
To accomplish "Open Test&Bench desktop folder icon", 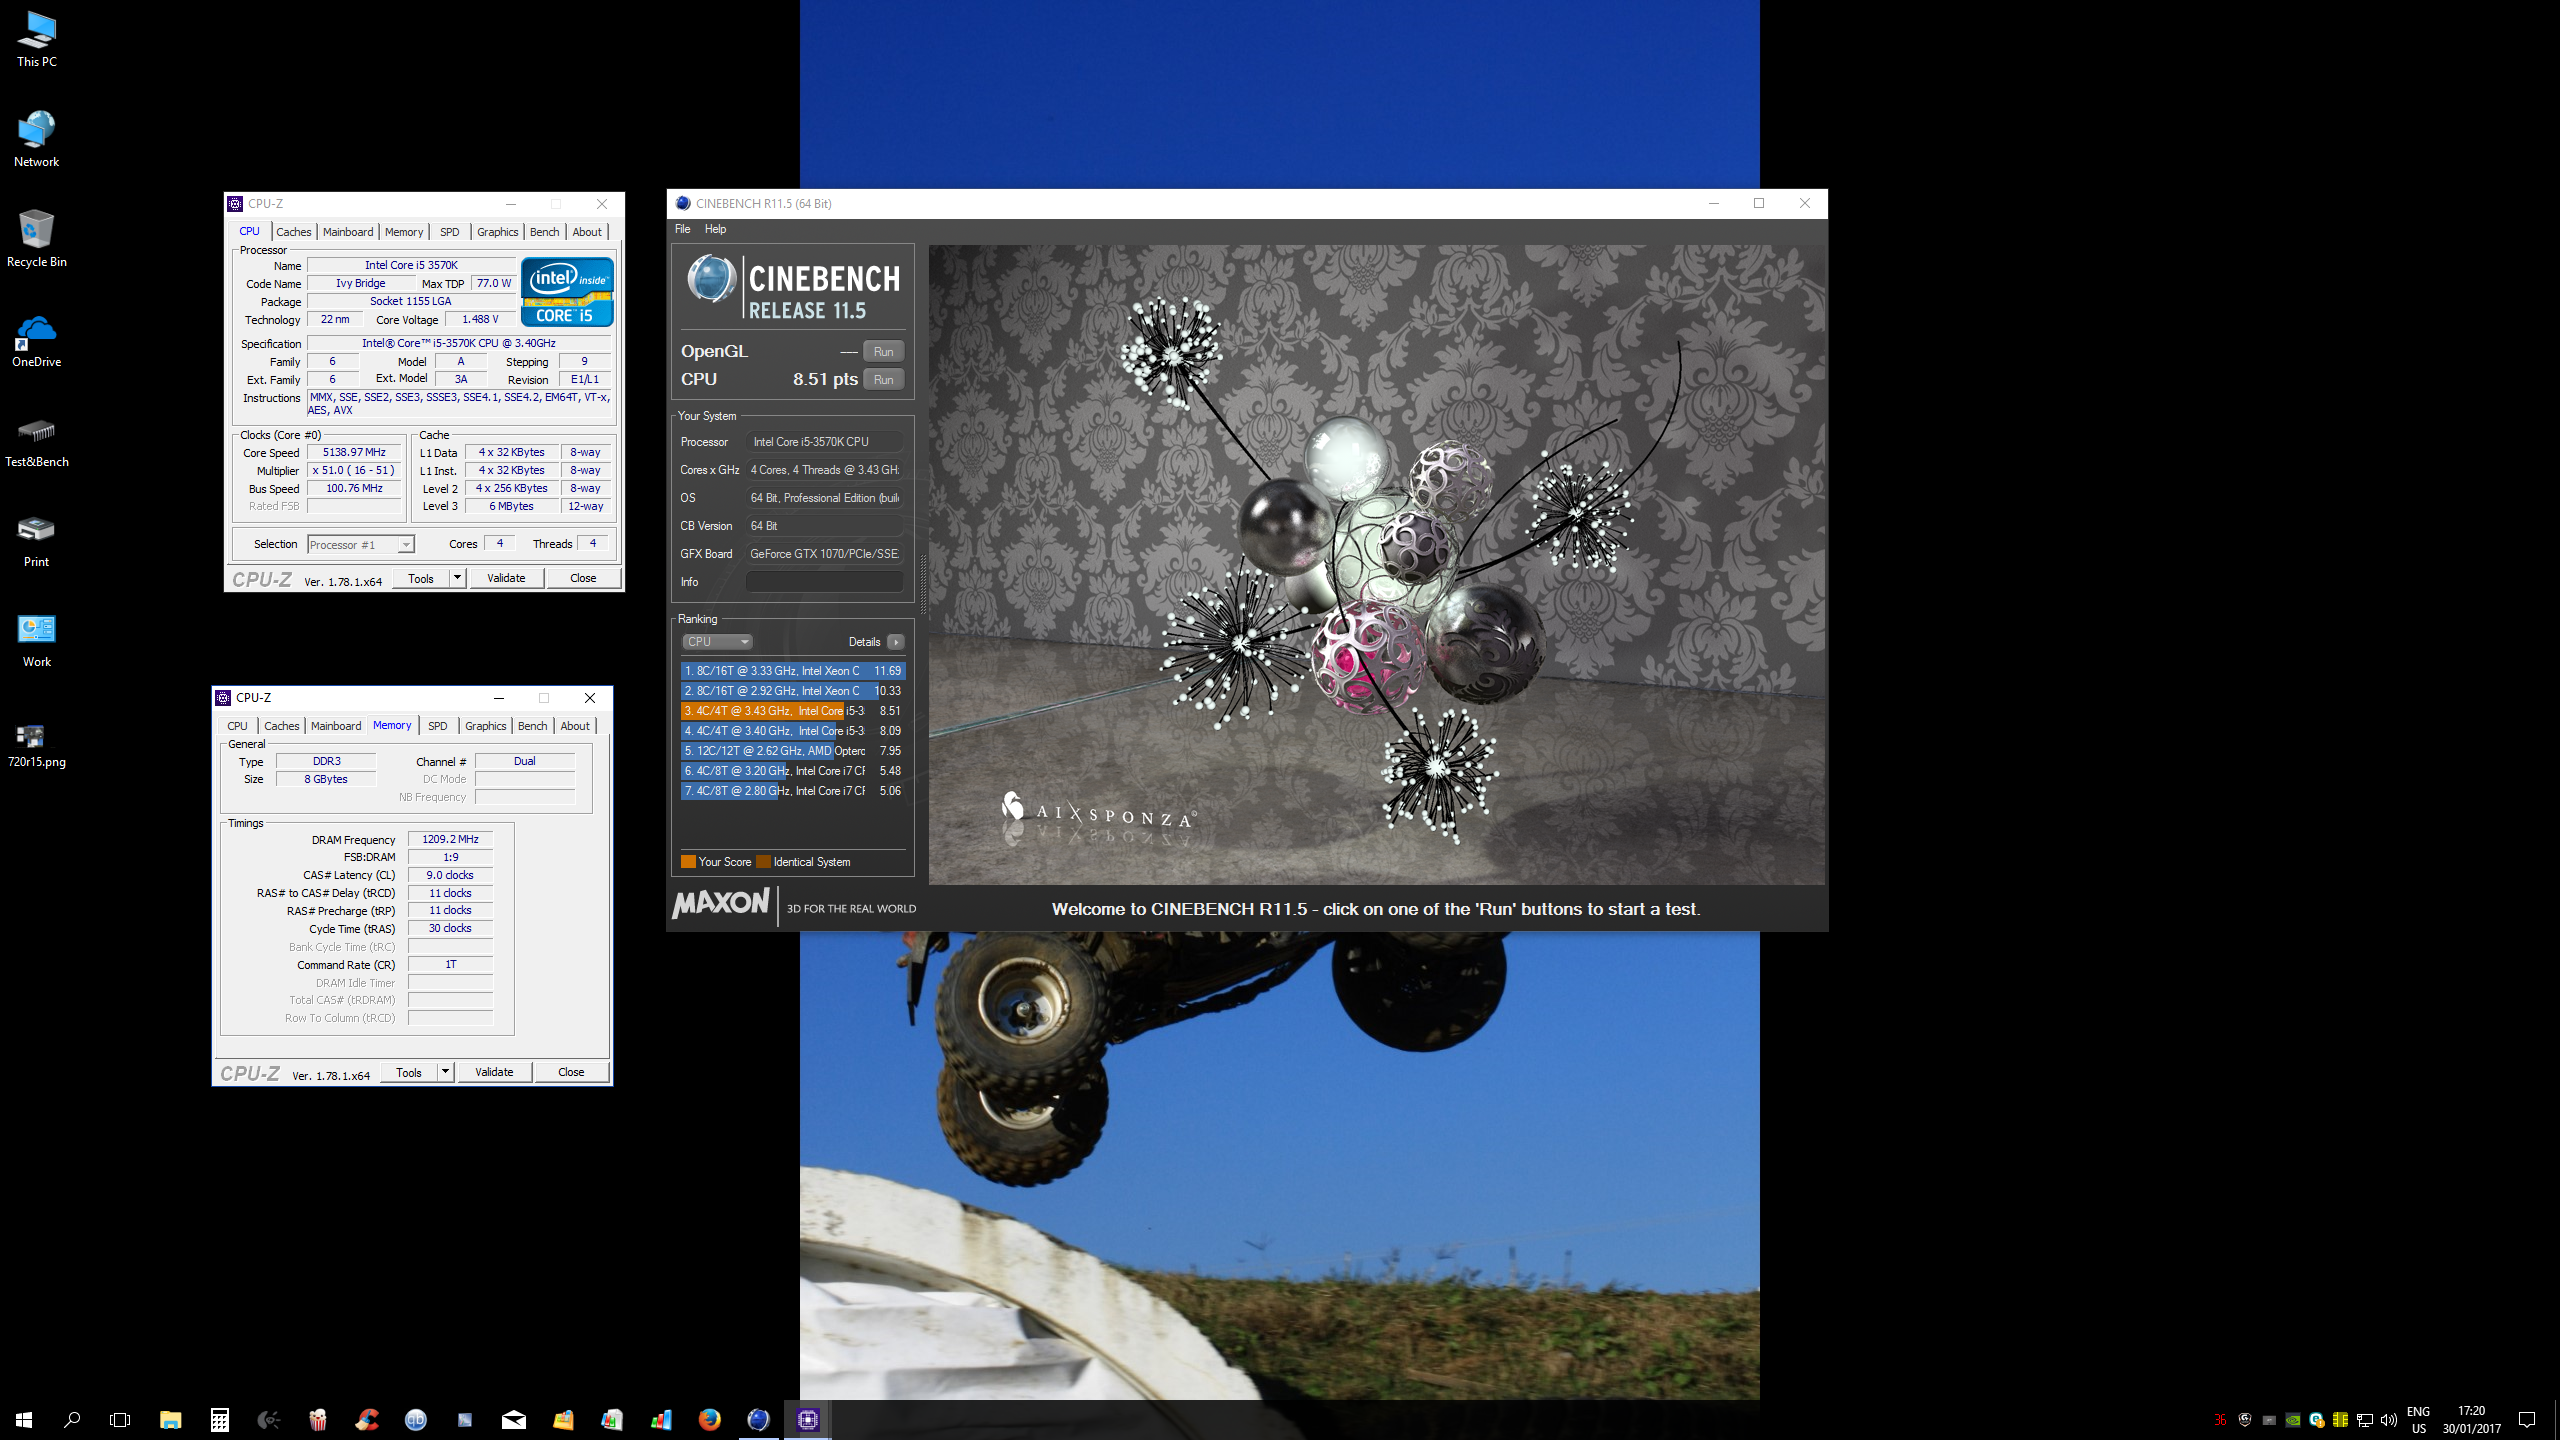I will coord(37,440).
